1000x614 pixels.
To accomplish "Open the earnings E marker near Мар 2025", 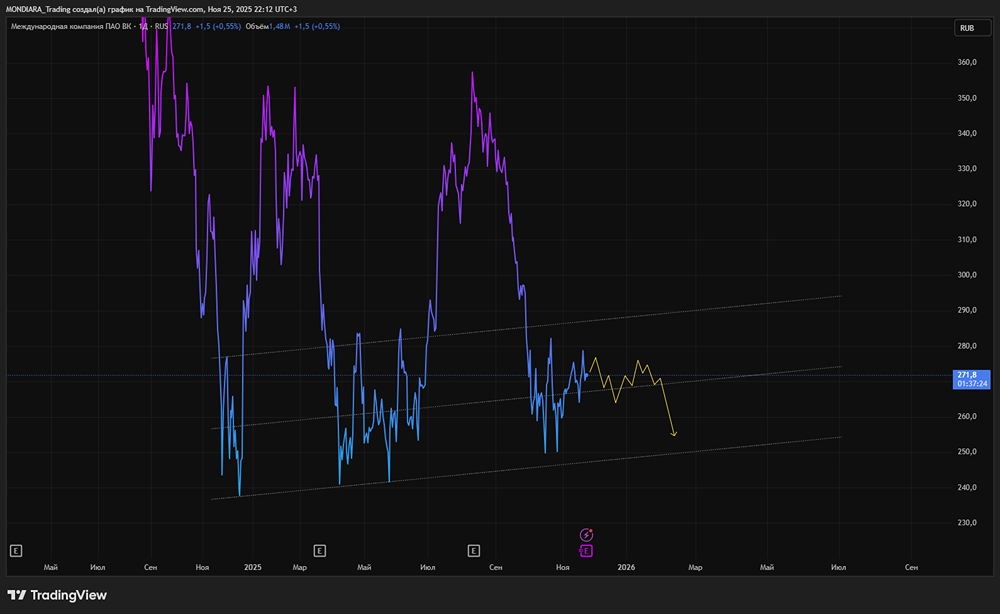I will pyautogui.click(x=319, y=550).
